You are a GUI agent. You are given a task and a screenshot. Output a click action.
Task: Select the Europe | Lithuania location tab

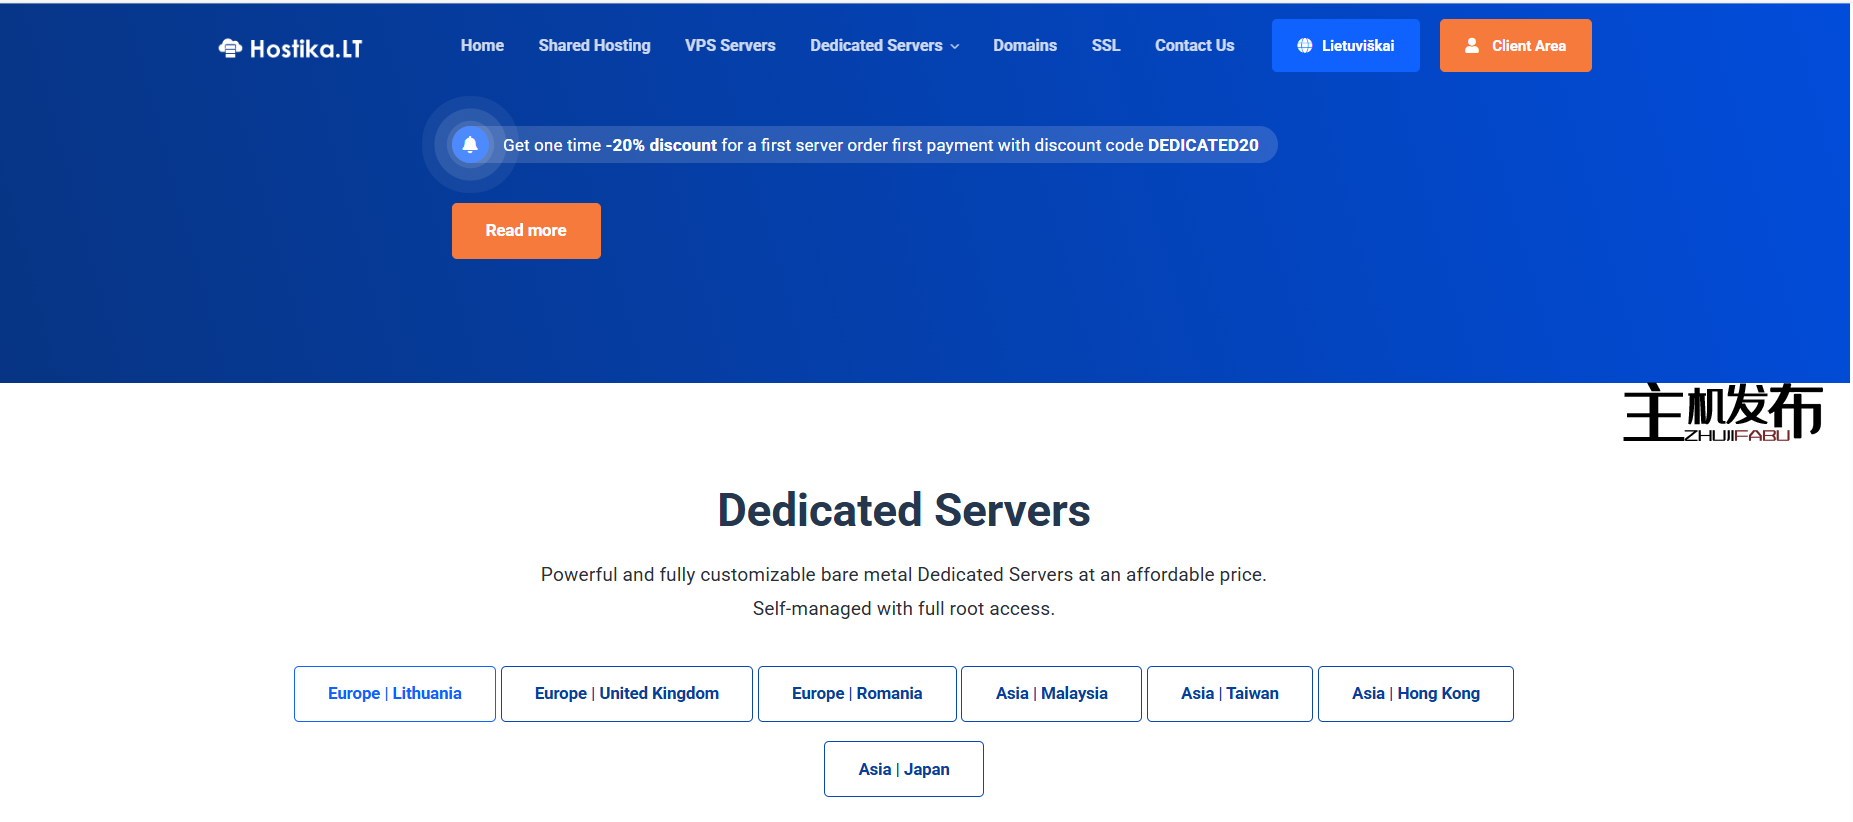pyautogui.click(x=394, y=694)
